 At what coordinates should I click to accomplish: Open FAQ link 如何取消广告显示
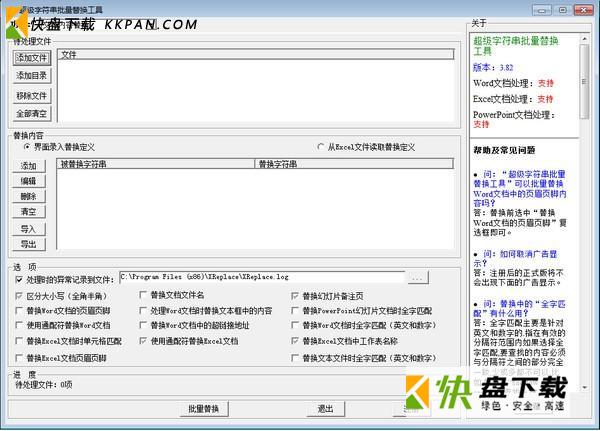tap(516, 258)
